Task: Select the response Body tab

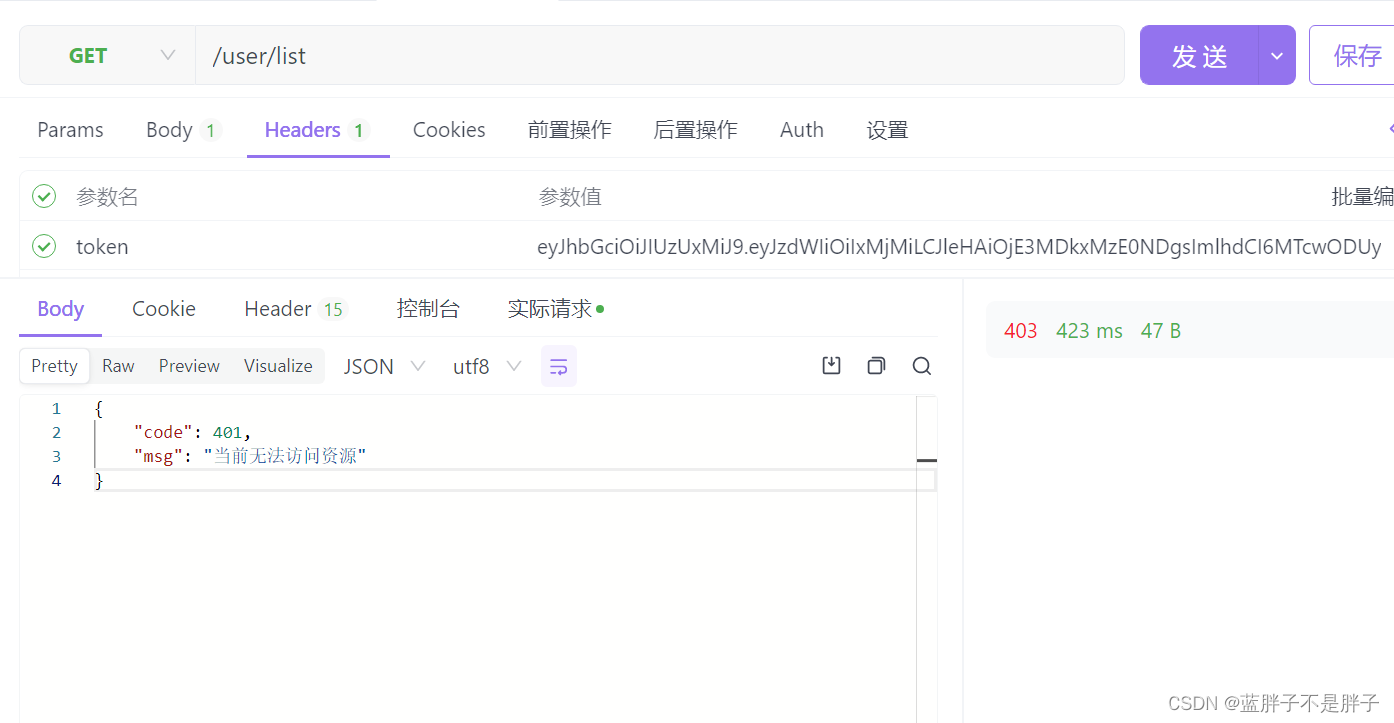Action: (60, 309)
